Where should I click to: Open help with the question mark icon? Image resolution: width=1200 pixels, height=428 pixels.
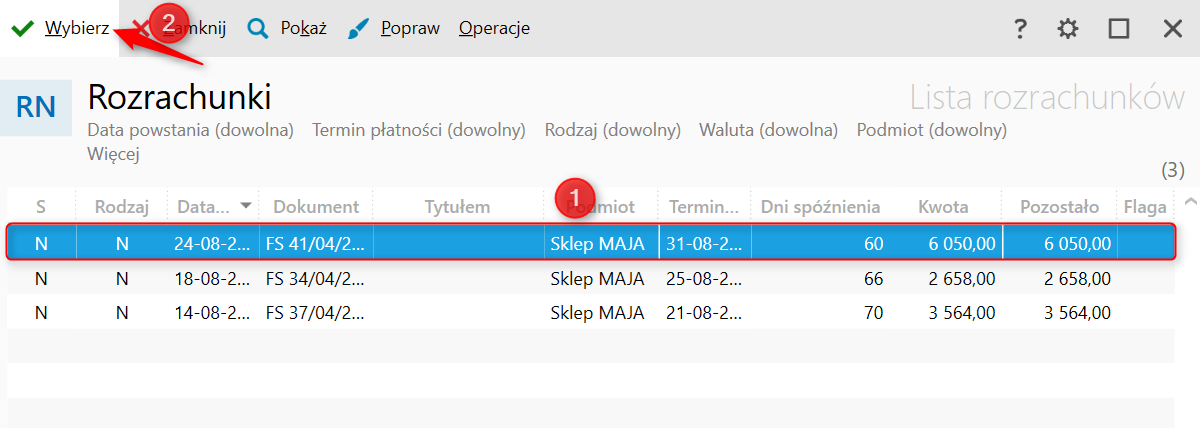tap(1020, 29)
